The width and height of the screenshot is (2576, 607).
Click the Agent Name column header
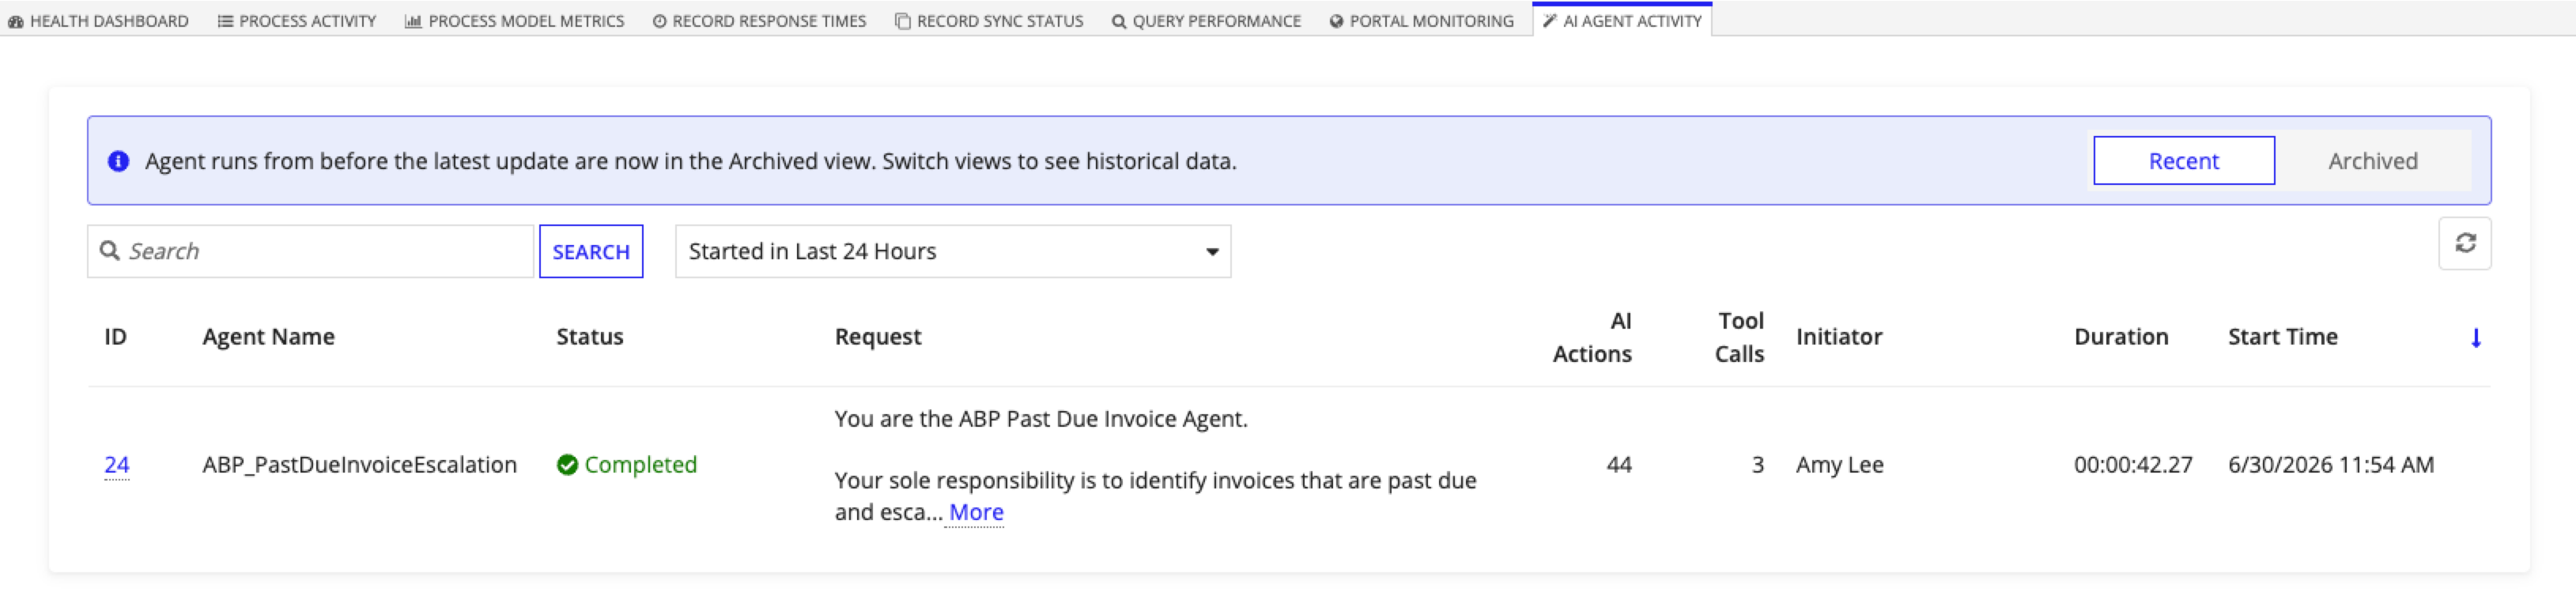tap(268, 337)
